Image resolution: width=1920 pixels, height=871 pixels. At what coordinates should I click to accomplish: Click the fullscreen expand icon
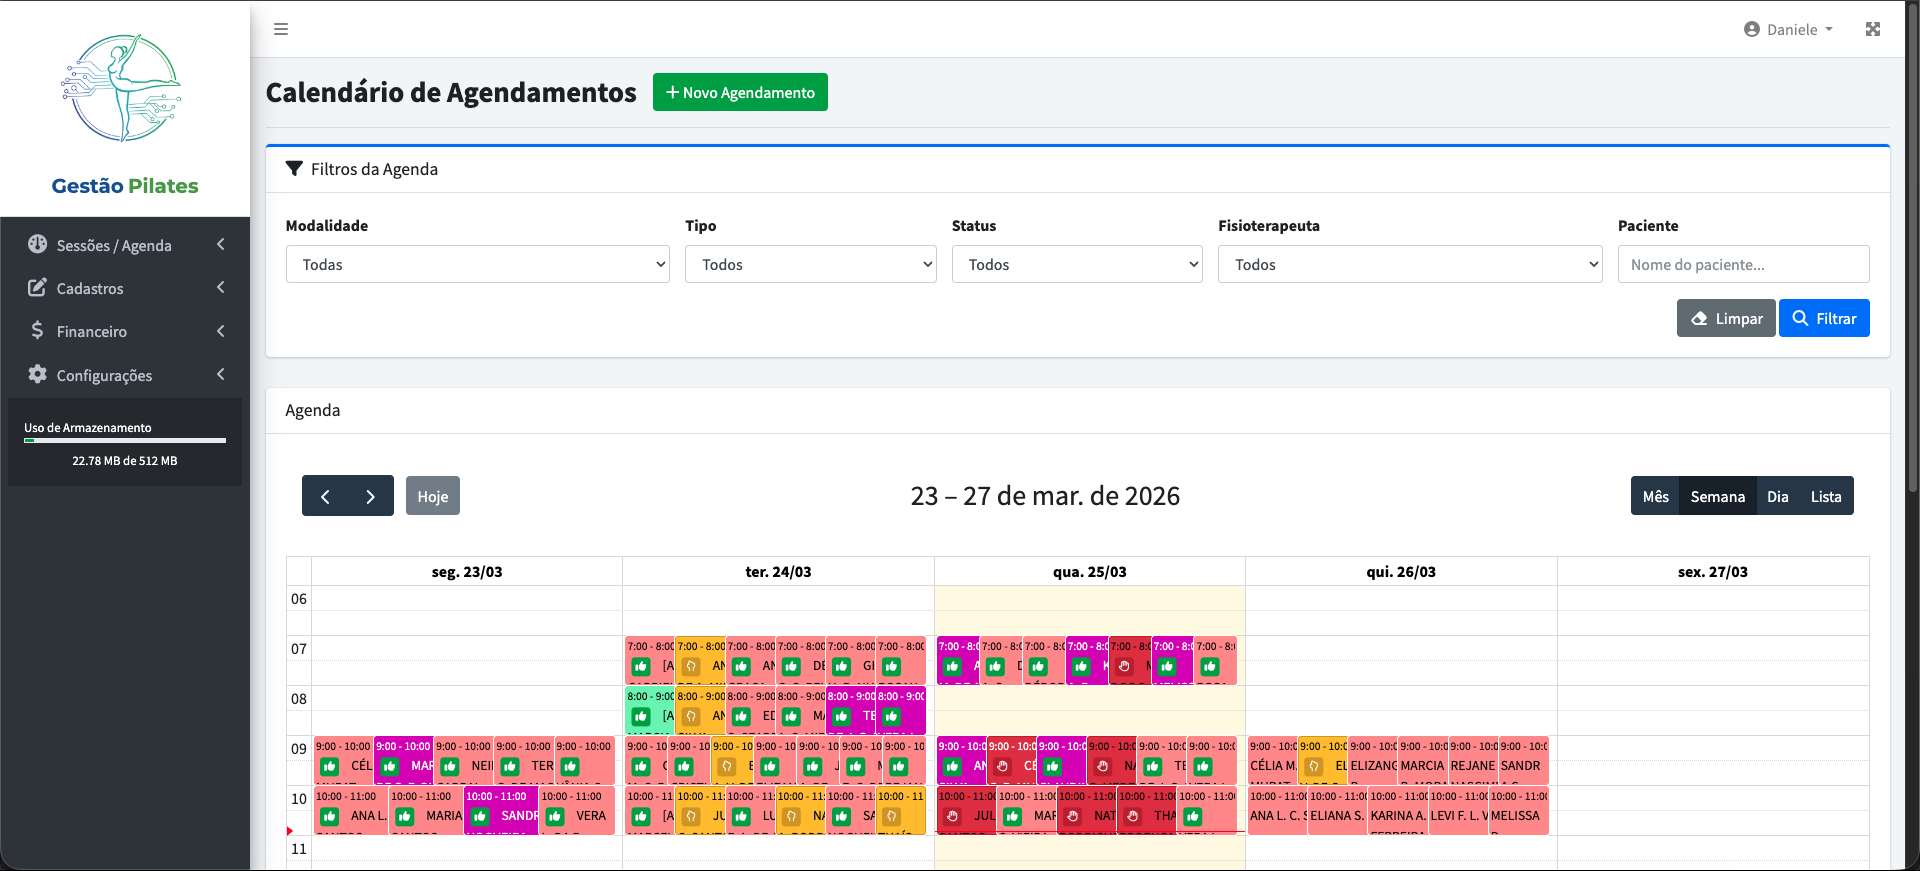tap(1872, 29)
